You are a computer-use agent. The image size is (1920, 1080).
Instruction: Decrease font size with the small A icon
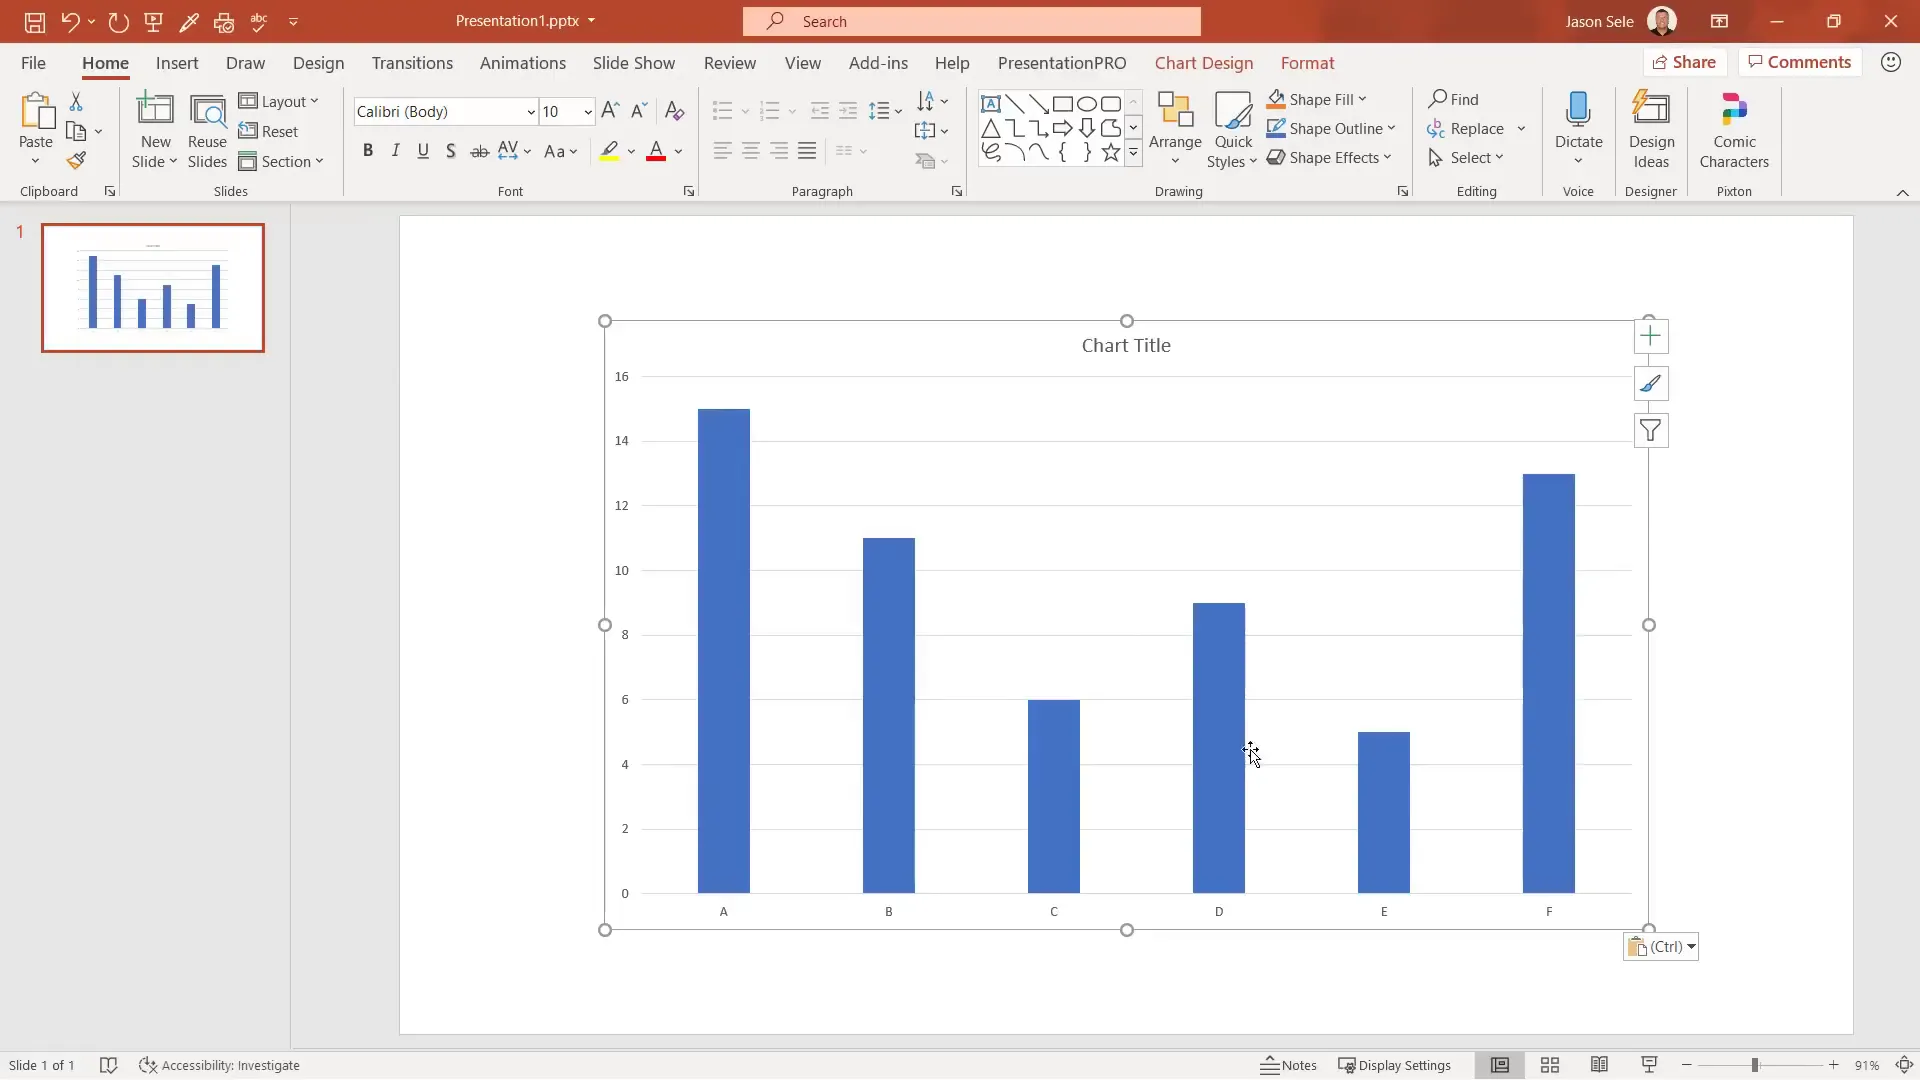pyautogui.click(x=639, y=110)
